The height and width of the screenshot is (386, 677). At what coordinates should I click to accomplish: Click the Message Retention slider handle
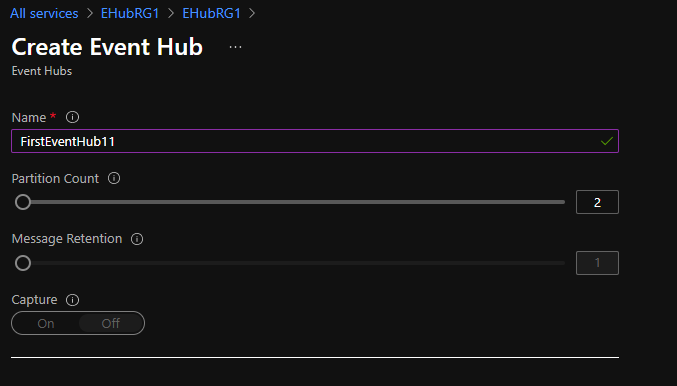pos(23,263)
